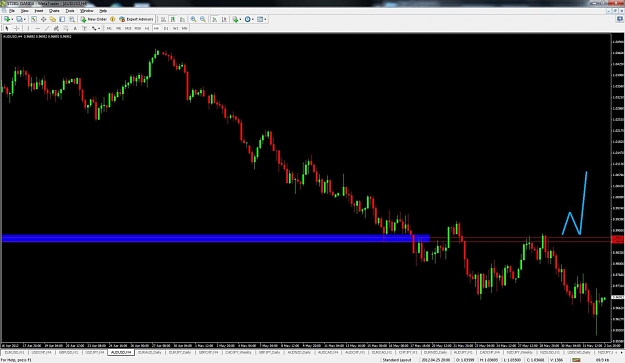Screen dimensions: 625x363
Task: Open the Help menu
Action: (103, 11)
